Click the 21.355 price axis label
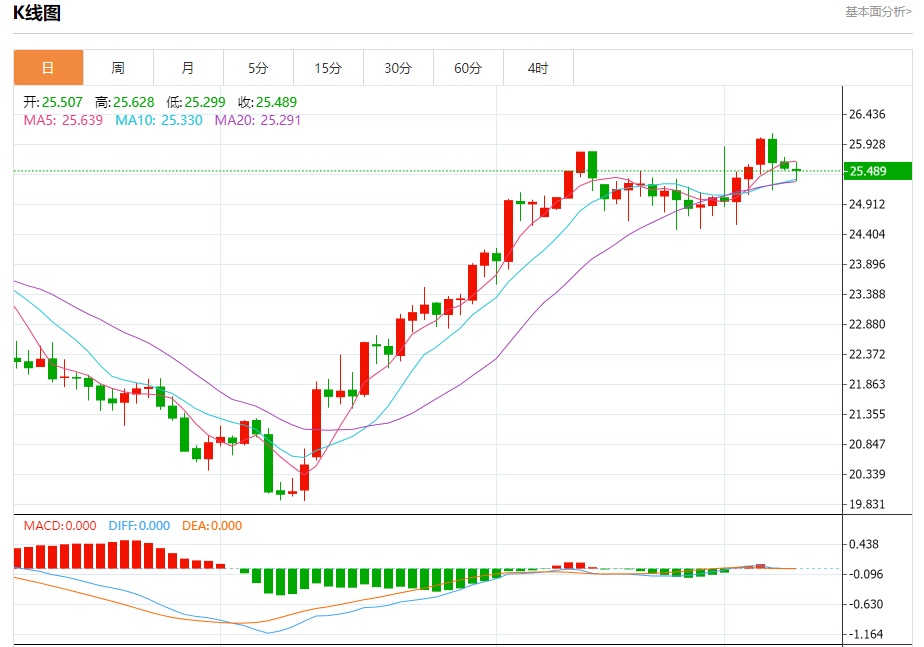The height and width of the screenshot is (647, 924). click(x=867, y=414)
